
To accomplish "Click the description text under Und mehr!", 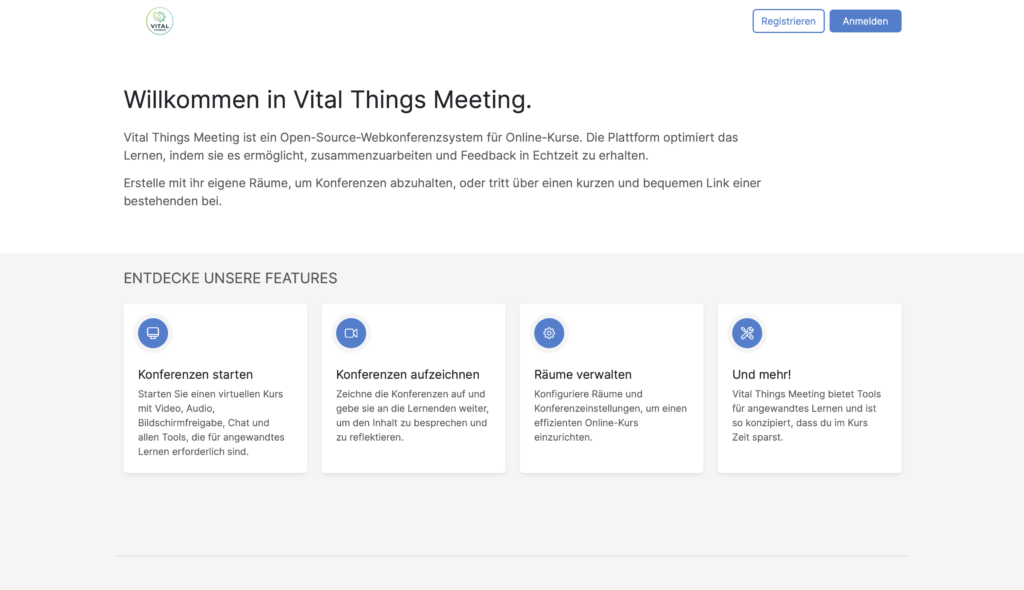I will point(806,416).
